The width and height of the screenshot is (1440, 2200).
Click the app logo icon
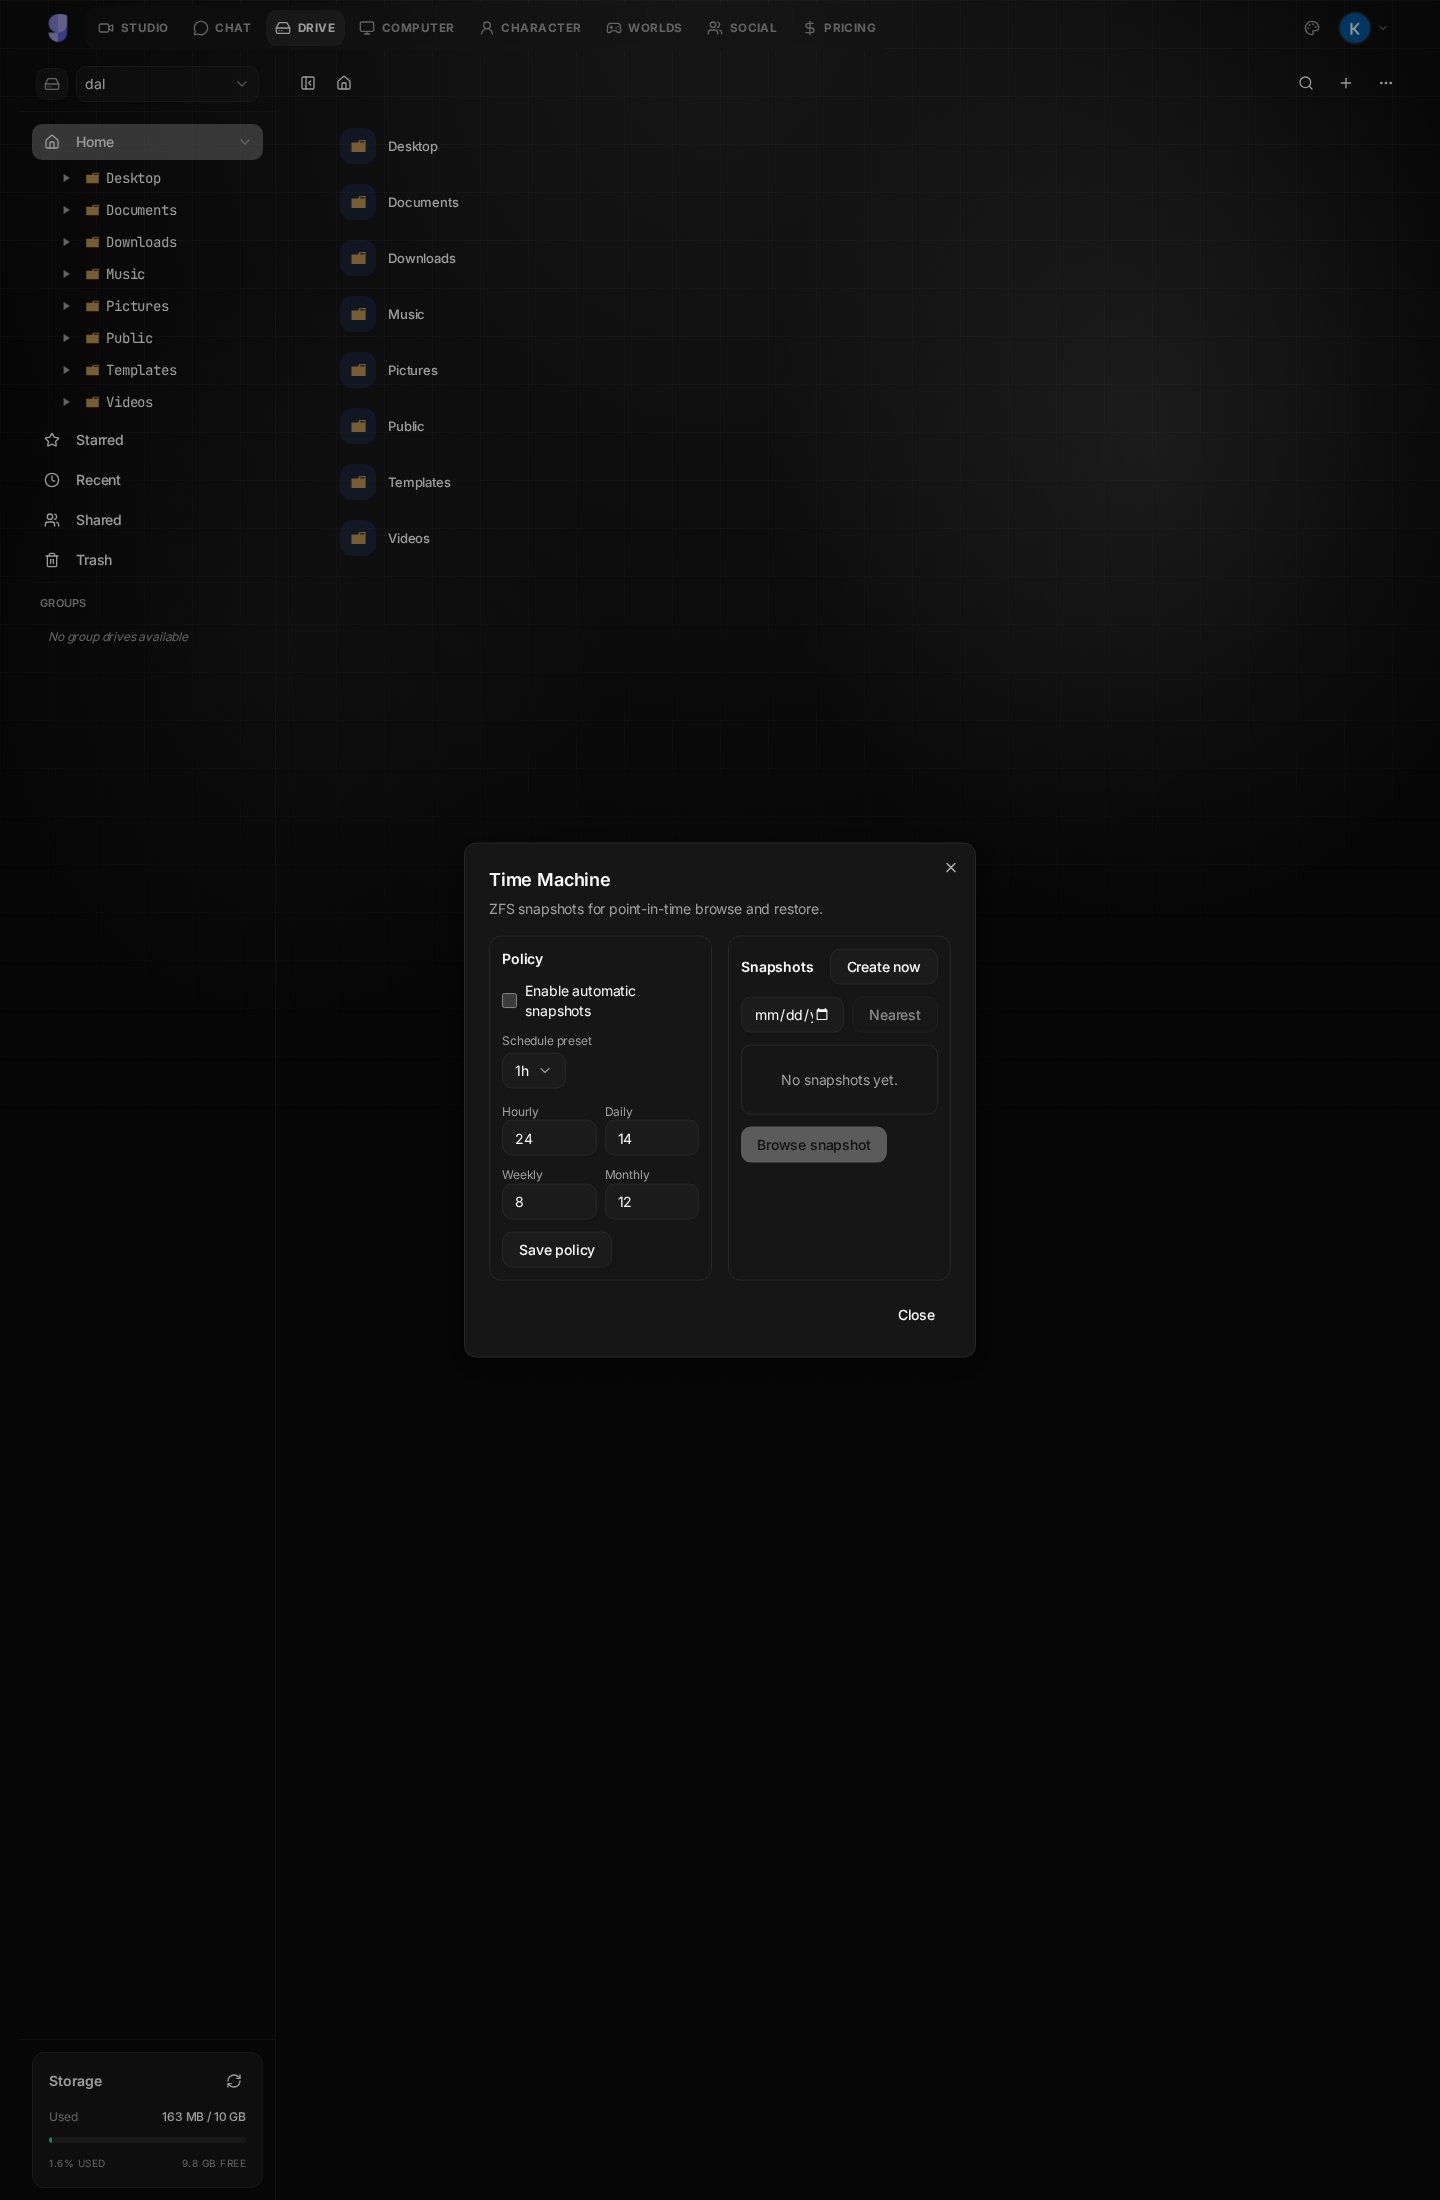pos(58,28)
